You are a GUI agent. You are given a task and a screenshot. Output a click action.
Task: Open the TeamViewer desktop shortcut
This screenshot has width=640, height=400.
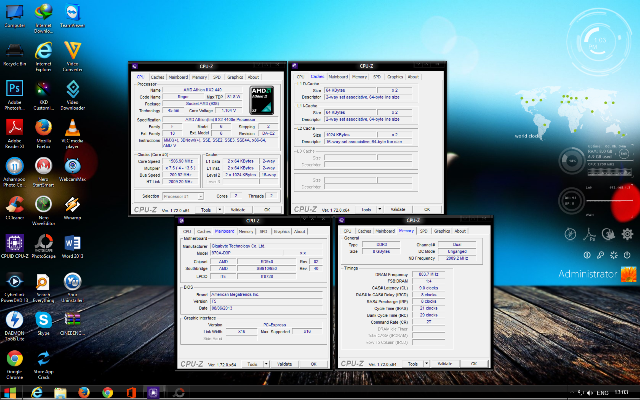[72, 15]
